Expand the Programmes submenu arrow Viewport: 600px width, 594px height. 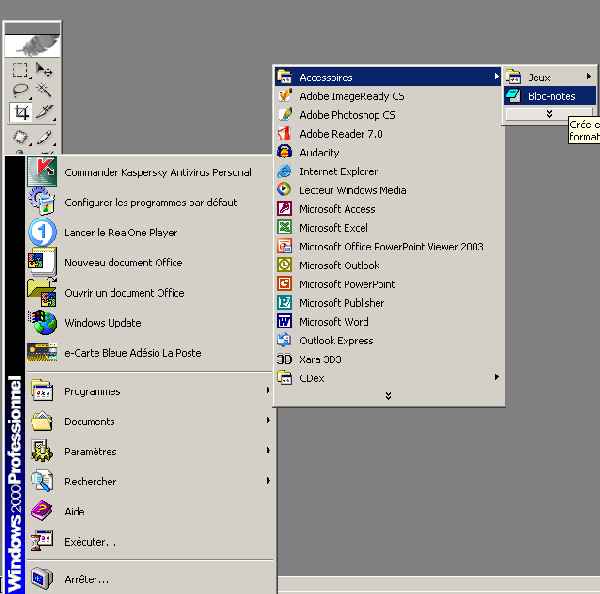point(268,390)
